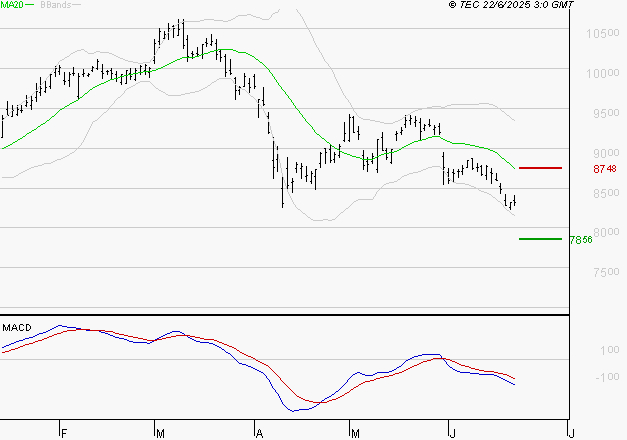The height and width of the screenshot is (440, 627).
Task: Click the MA20 legend label
Action: 12,5
